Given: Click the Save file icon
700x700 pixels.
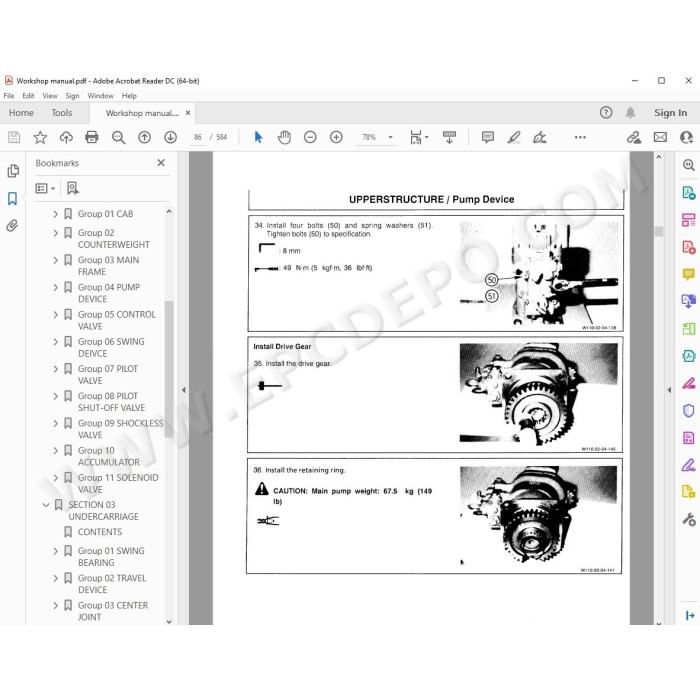Looking at the screenshot, I should click(14, 137).
